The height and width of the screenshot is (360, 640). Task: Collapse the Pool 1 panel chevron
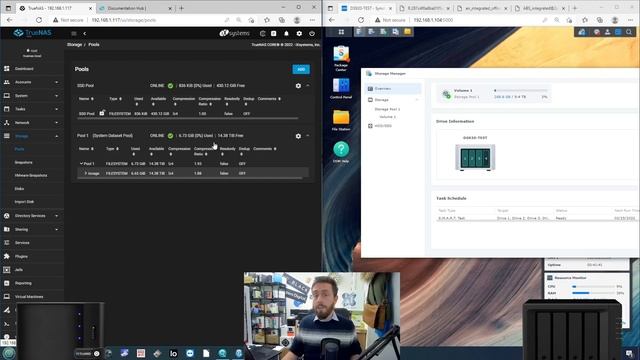[308, 136]
